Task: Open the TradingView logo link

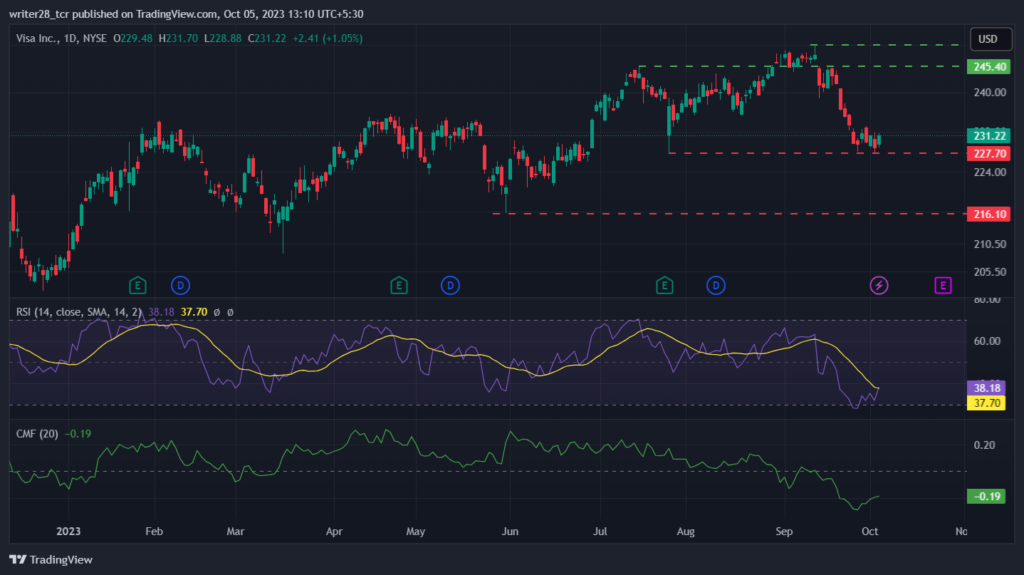Action: pyautogui.click(x=51, y=560)
